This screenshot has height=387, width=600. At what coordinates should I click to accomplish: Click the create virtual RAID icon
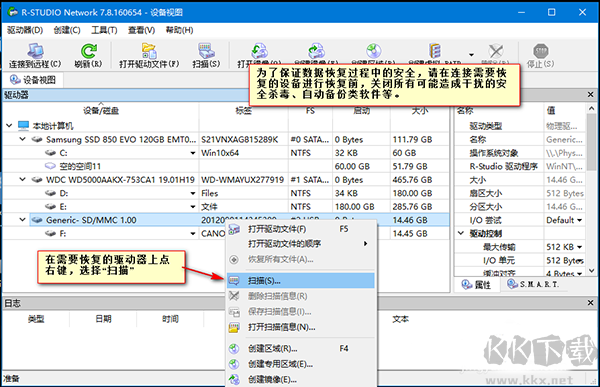click(435, 51)
